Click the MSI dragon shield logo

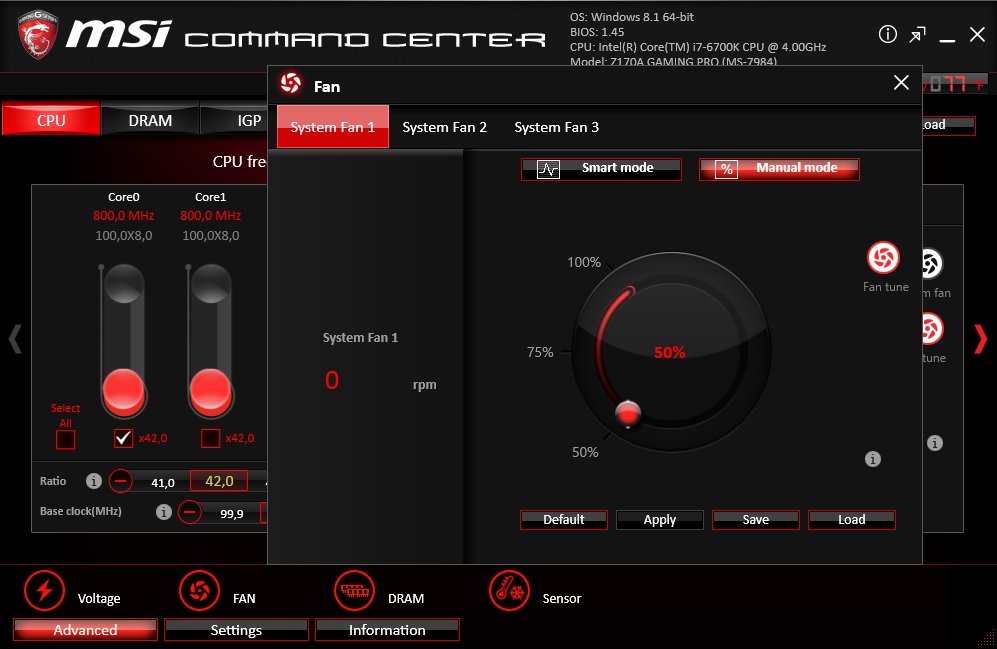[37, 33]
